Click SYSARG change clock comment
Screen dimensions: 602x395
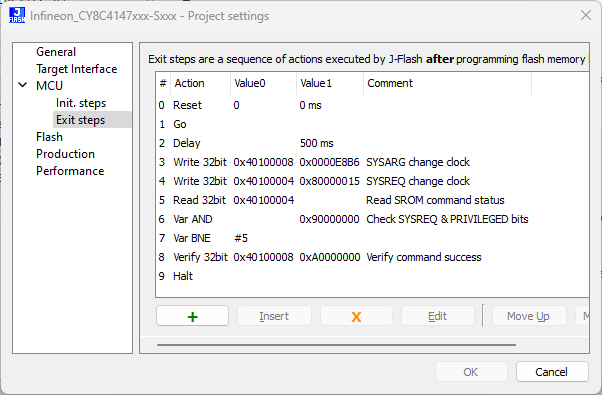click(x=418, y=162)
